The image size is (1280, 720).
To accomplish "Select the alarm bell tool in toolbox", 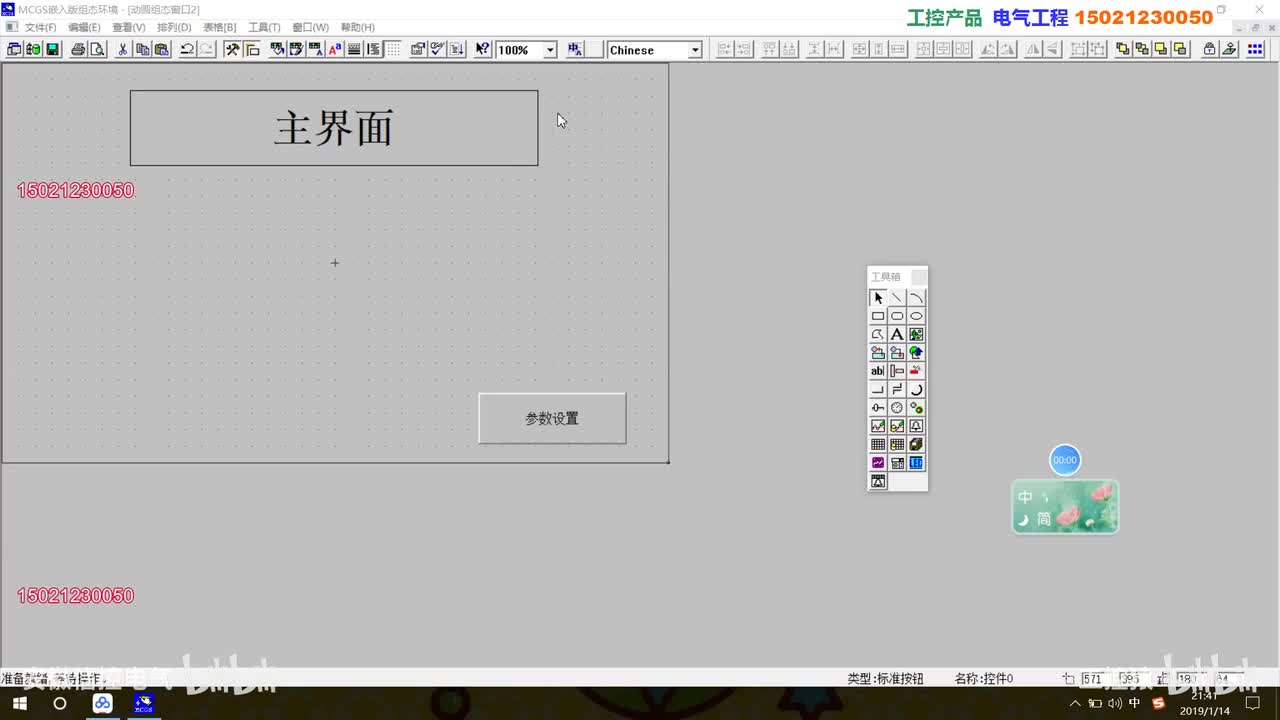I will (x=916, y=426).
